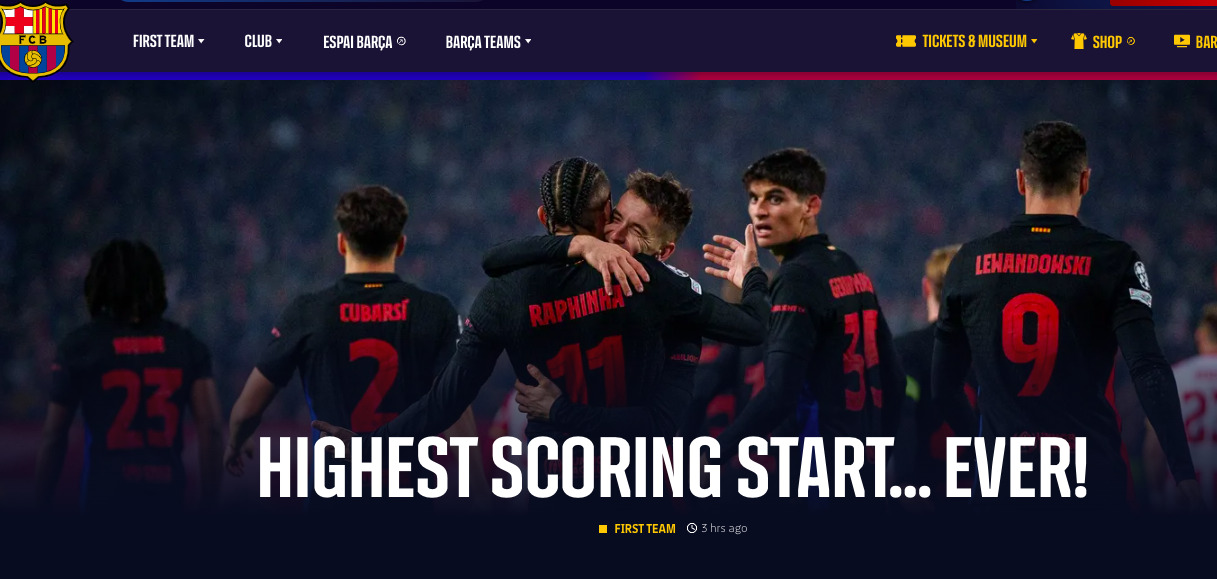Expand the First Team dropdown arrow
Screen dimensions: 1217x579
coord(201,41)
